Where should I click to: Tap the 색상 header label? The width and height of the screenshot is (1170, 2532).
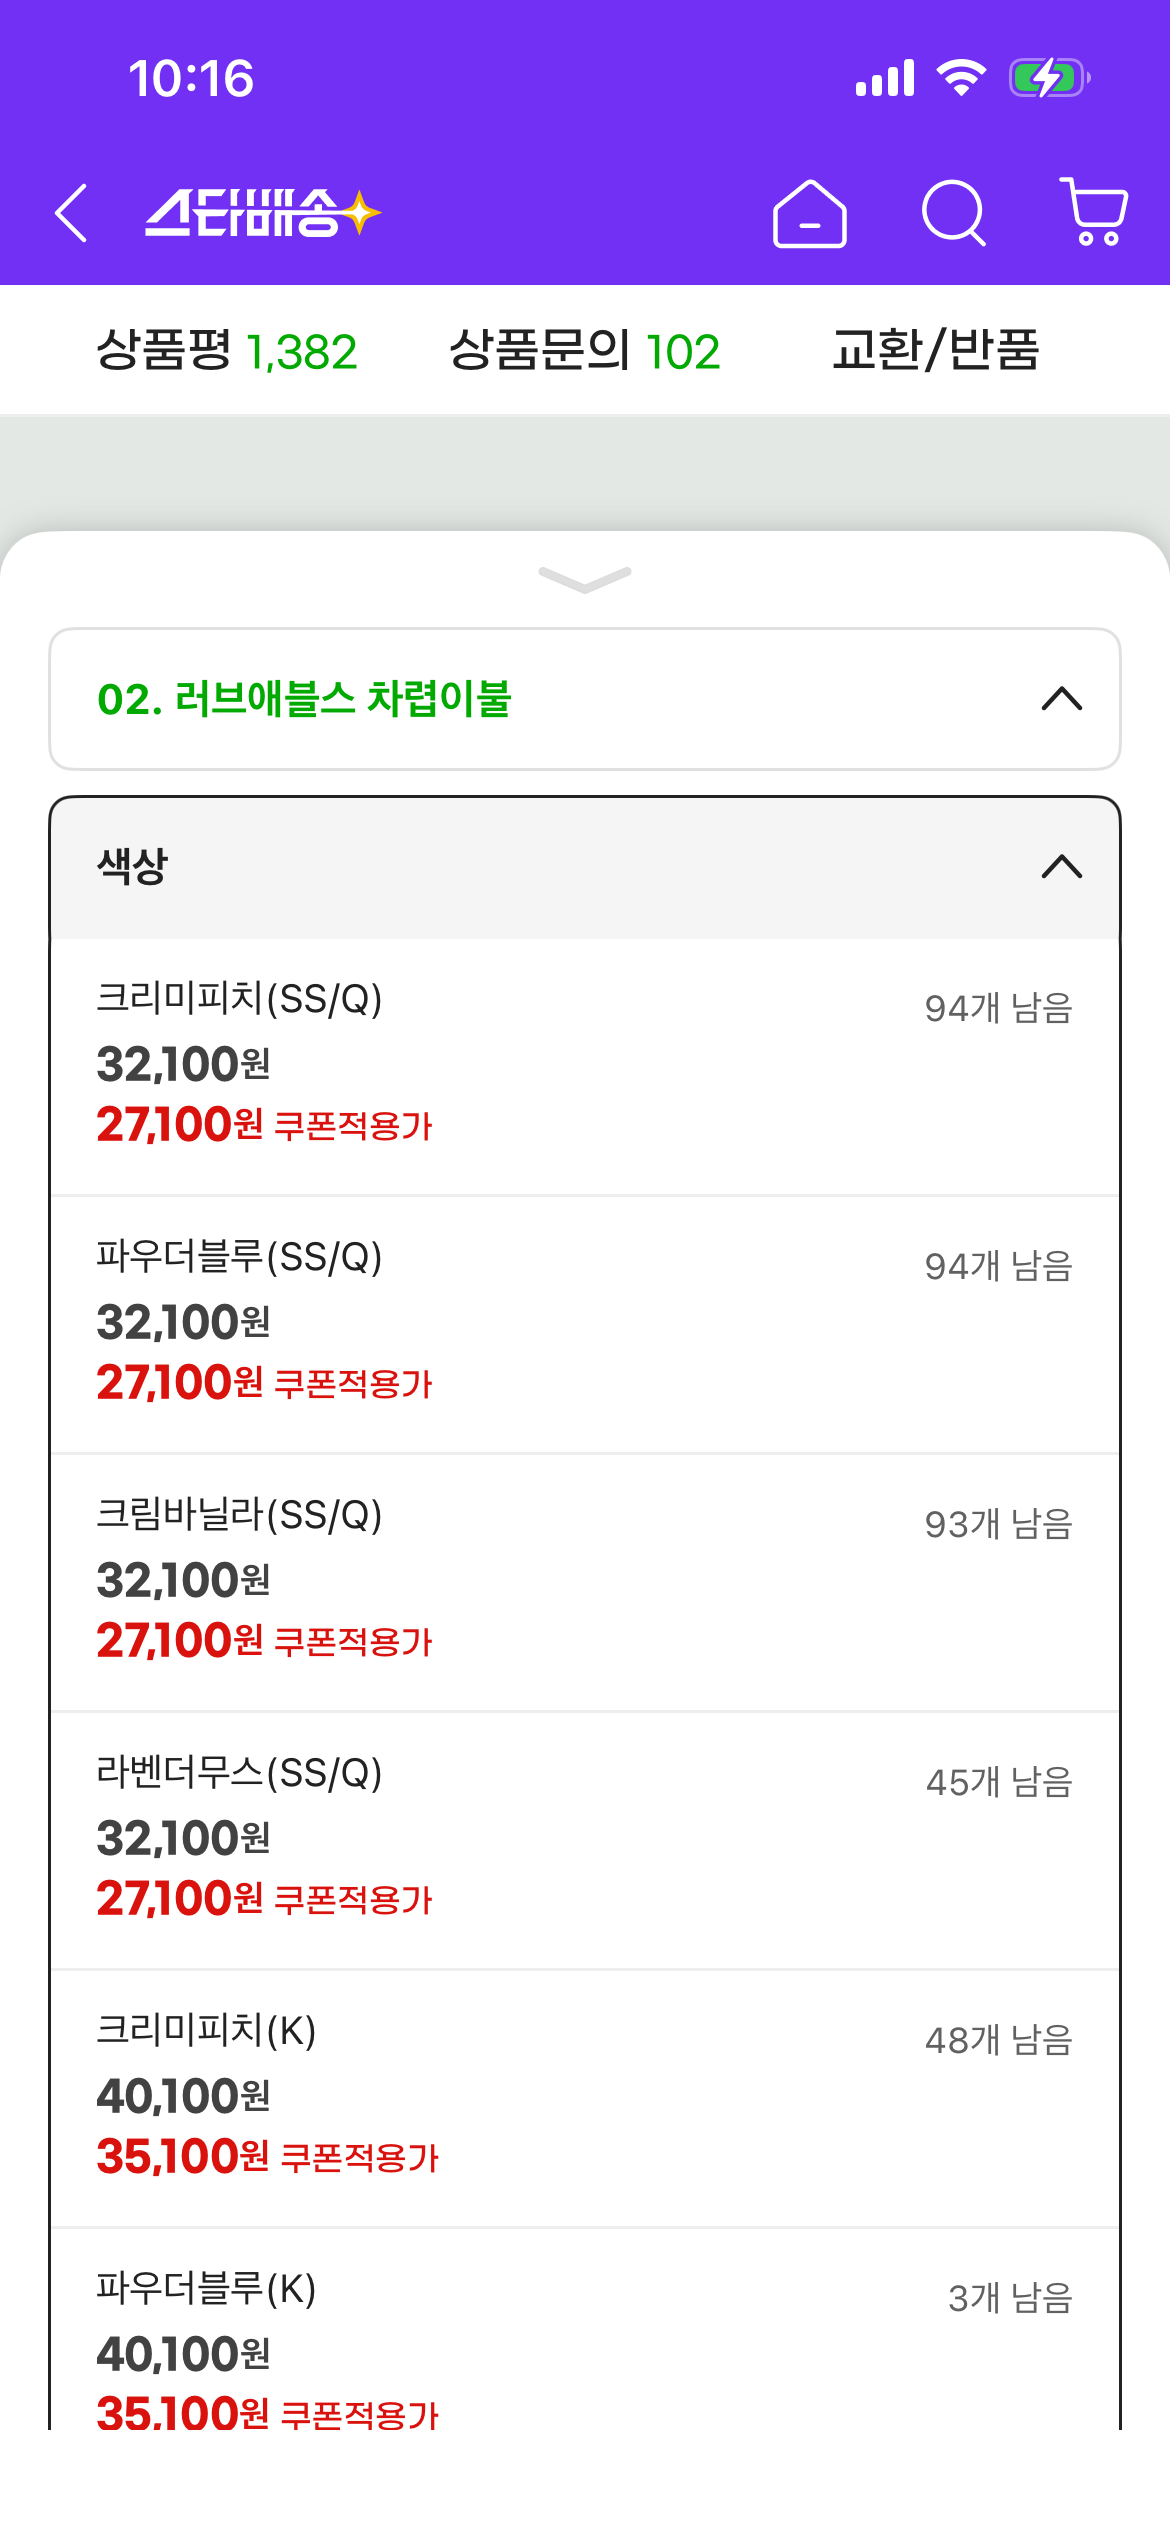click(x=132, y=866)
